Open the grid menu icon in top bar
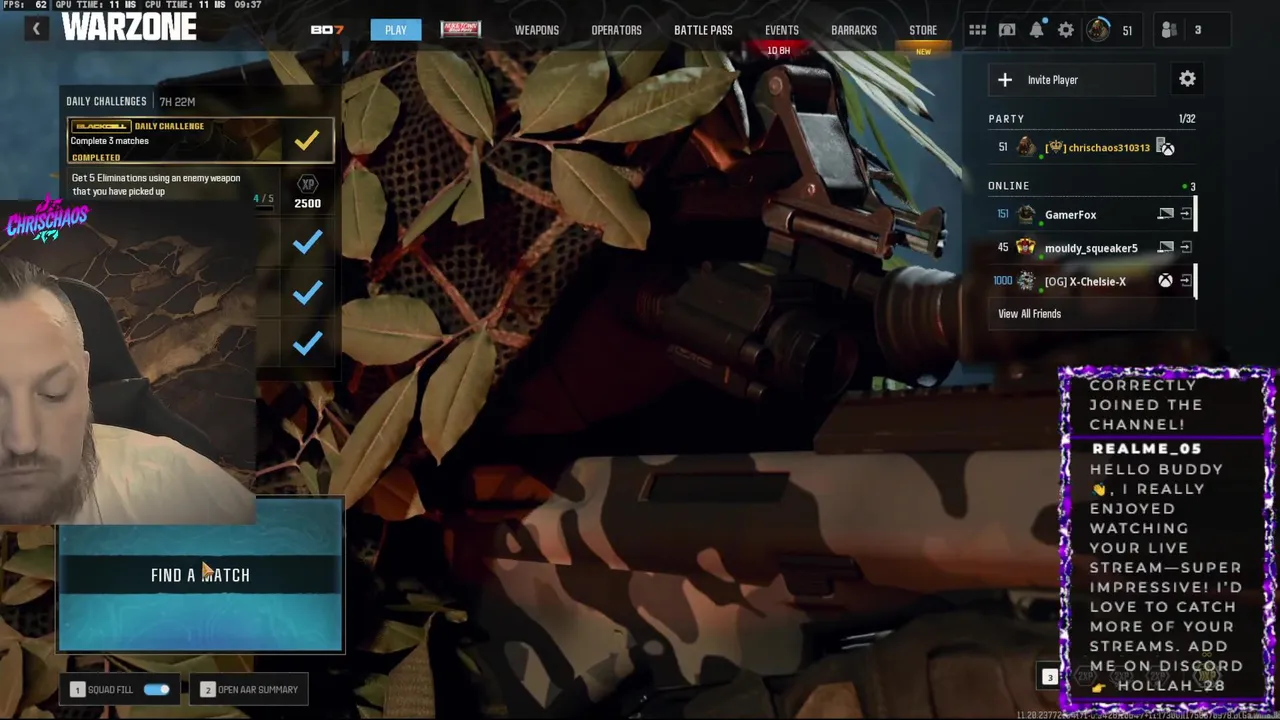The image size is (1280, 720). coord(977,30)
